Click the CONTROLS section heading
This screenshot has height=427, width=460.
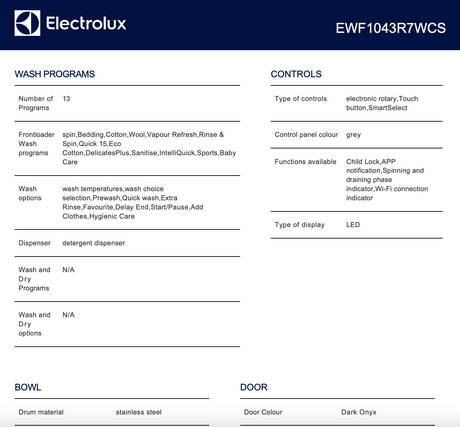tap(296, 74)
